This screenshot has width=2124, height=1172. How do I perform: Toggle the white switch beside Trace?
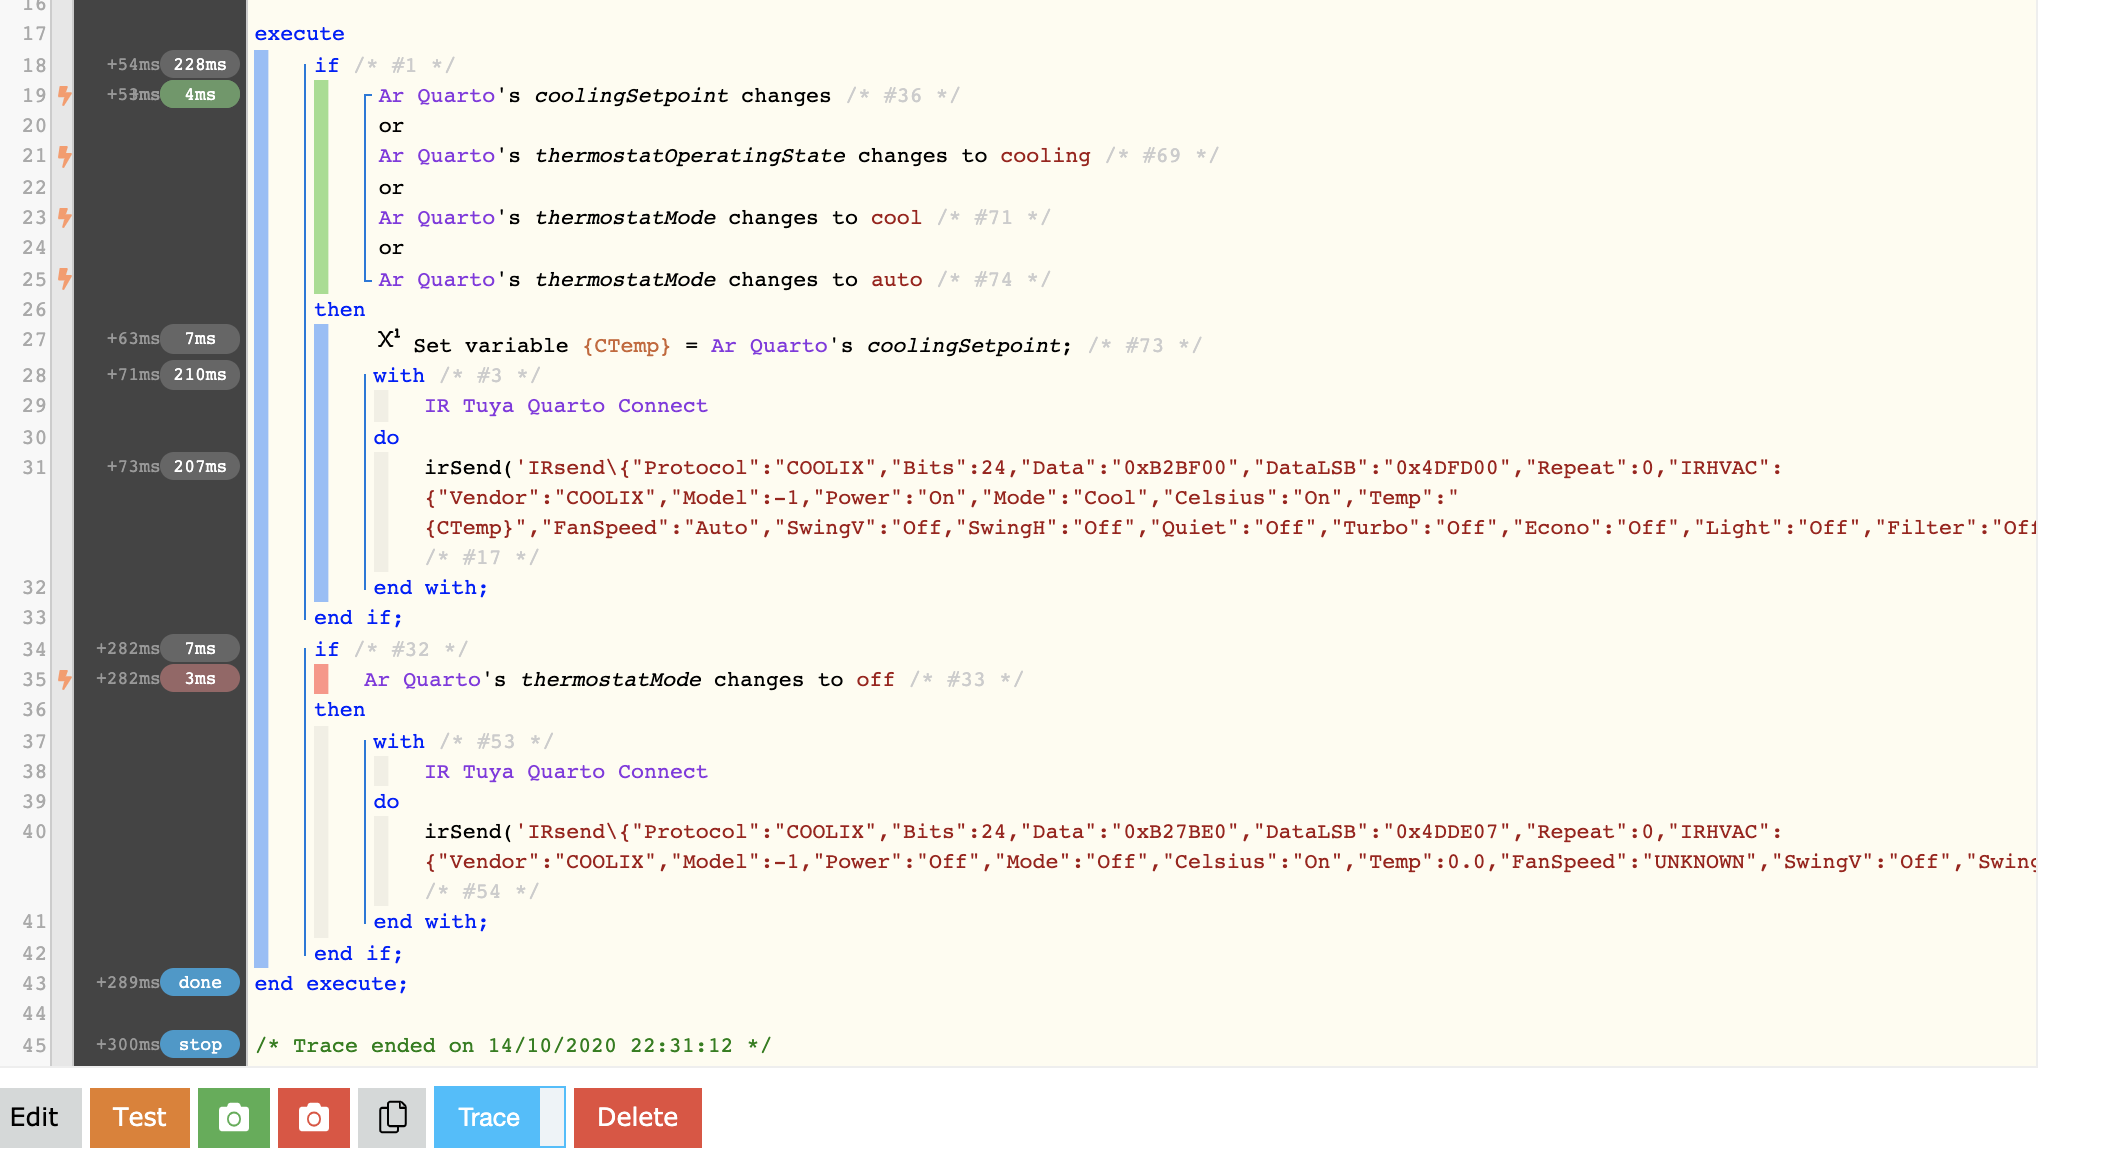(x=553, y=1117)
